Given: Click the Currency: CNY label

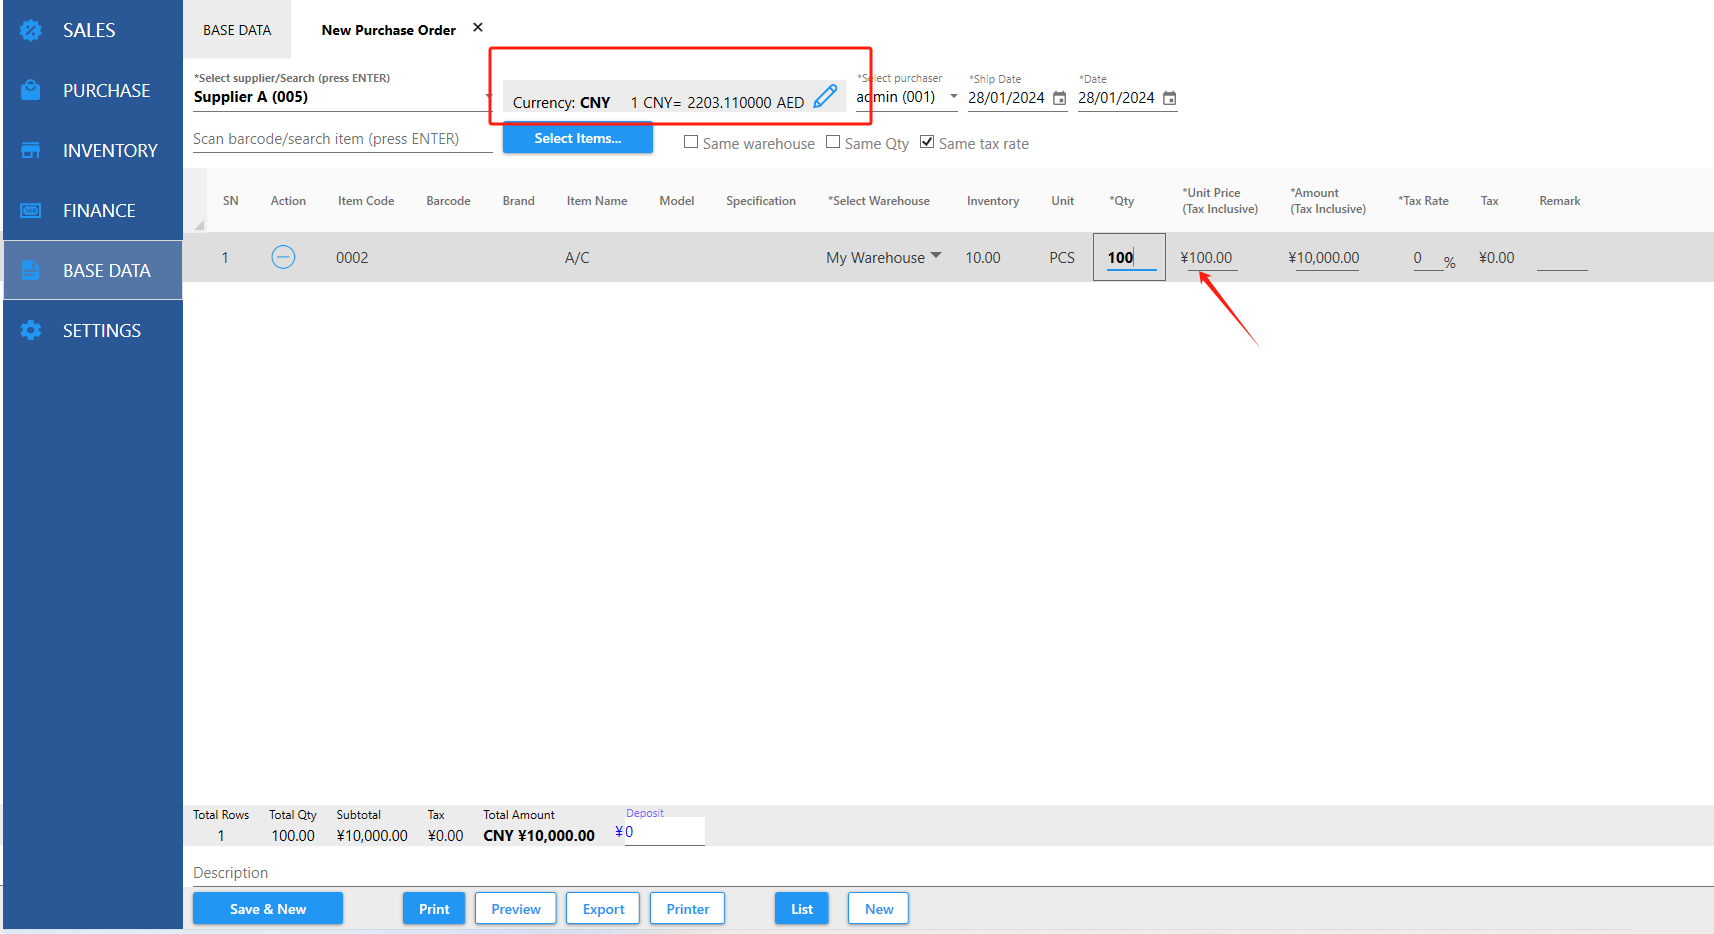Looking at the screenshot, I should tap(561, 103).
